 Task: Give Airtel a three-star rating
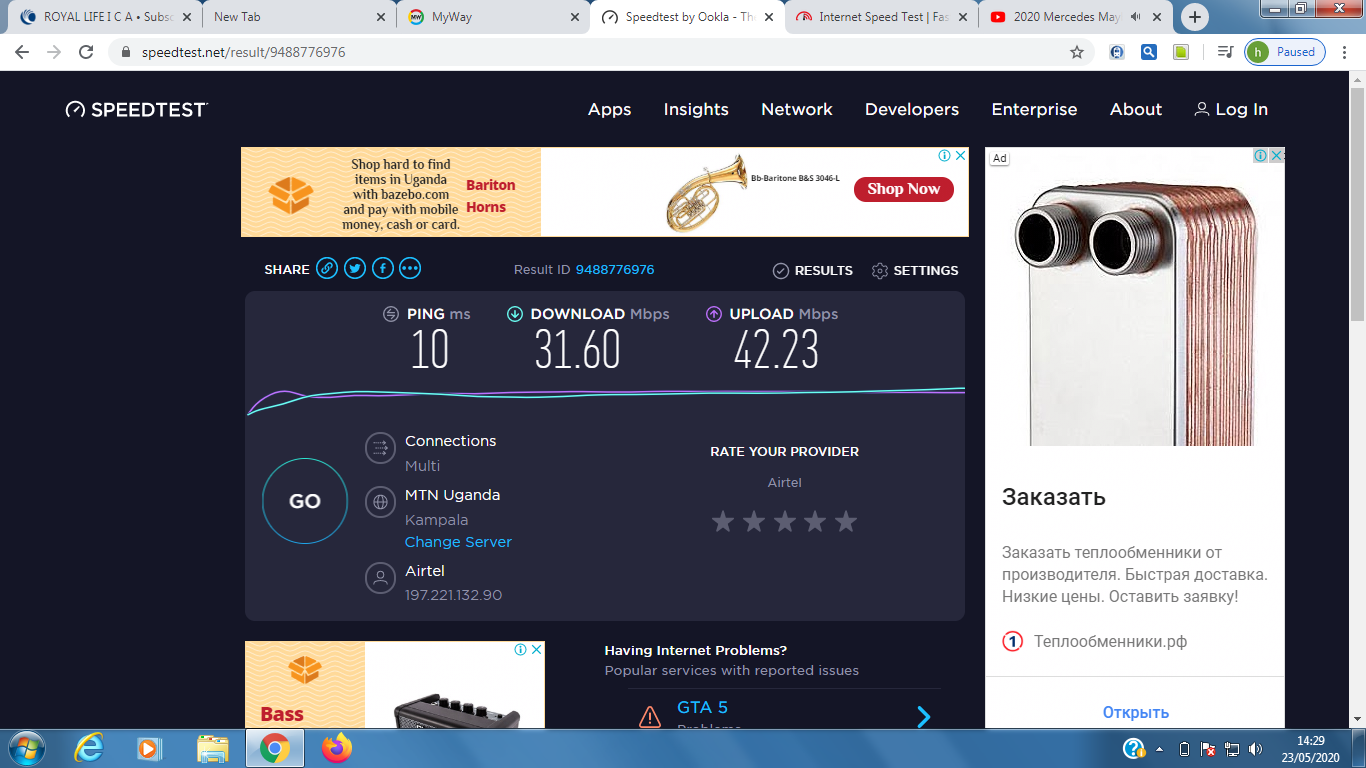(785, 521)
